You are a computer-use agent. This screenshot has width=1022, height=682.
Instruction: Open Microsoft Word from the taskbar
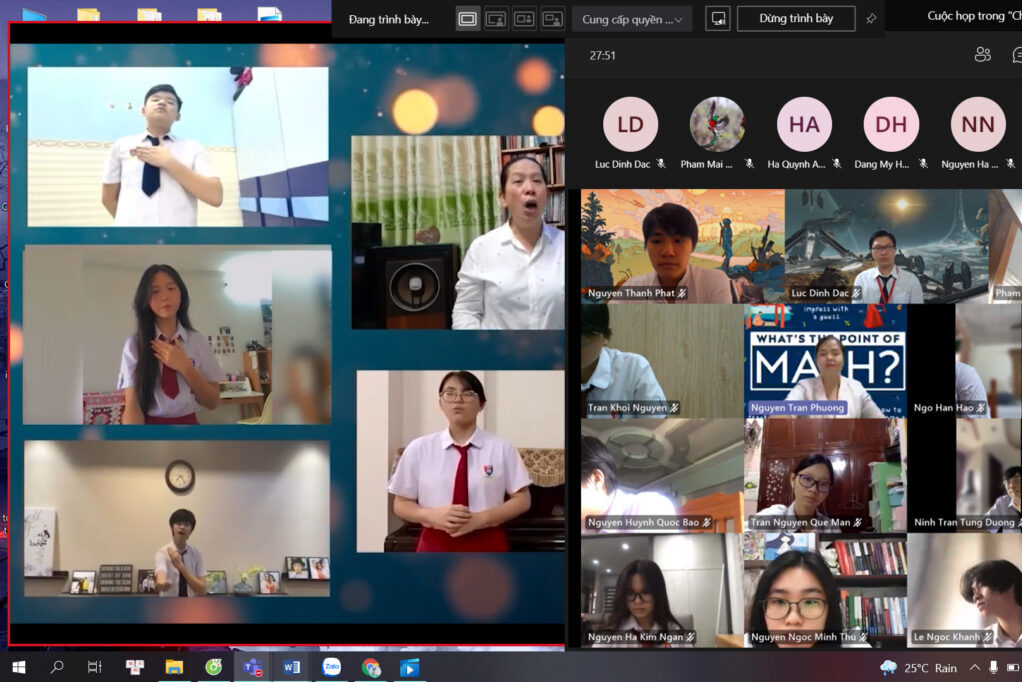[x=291, y=667]
